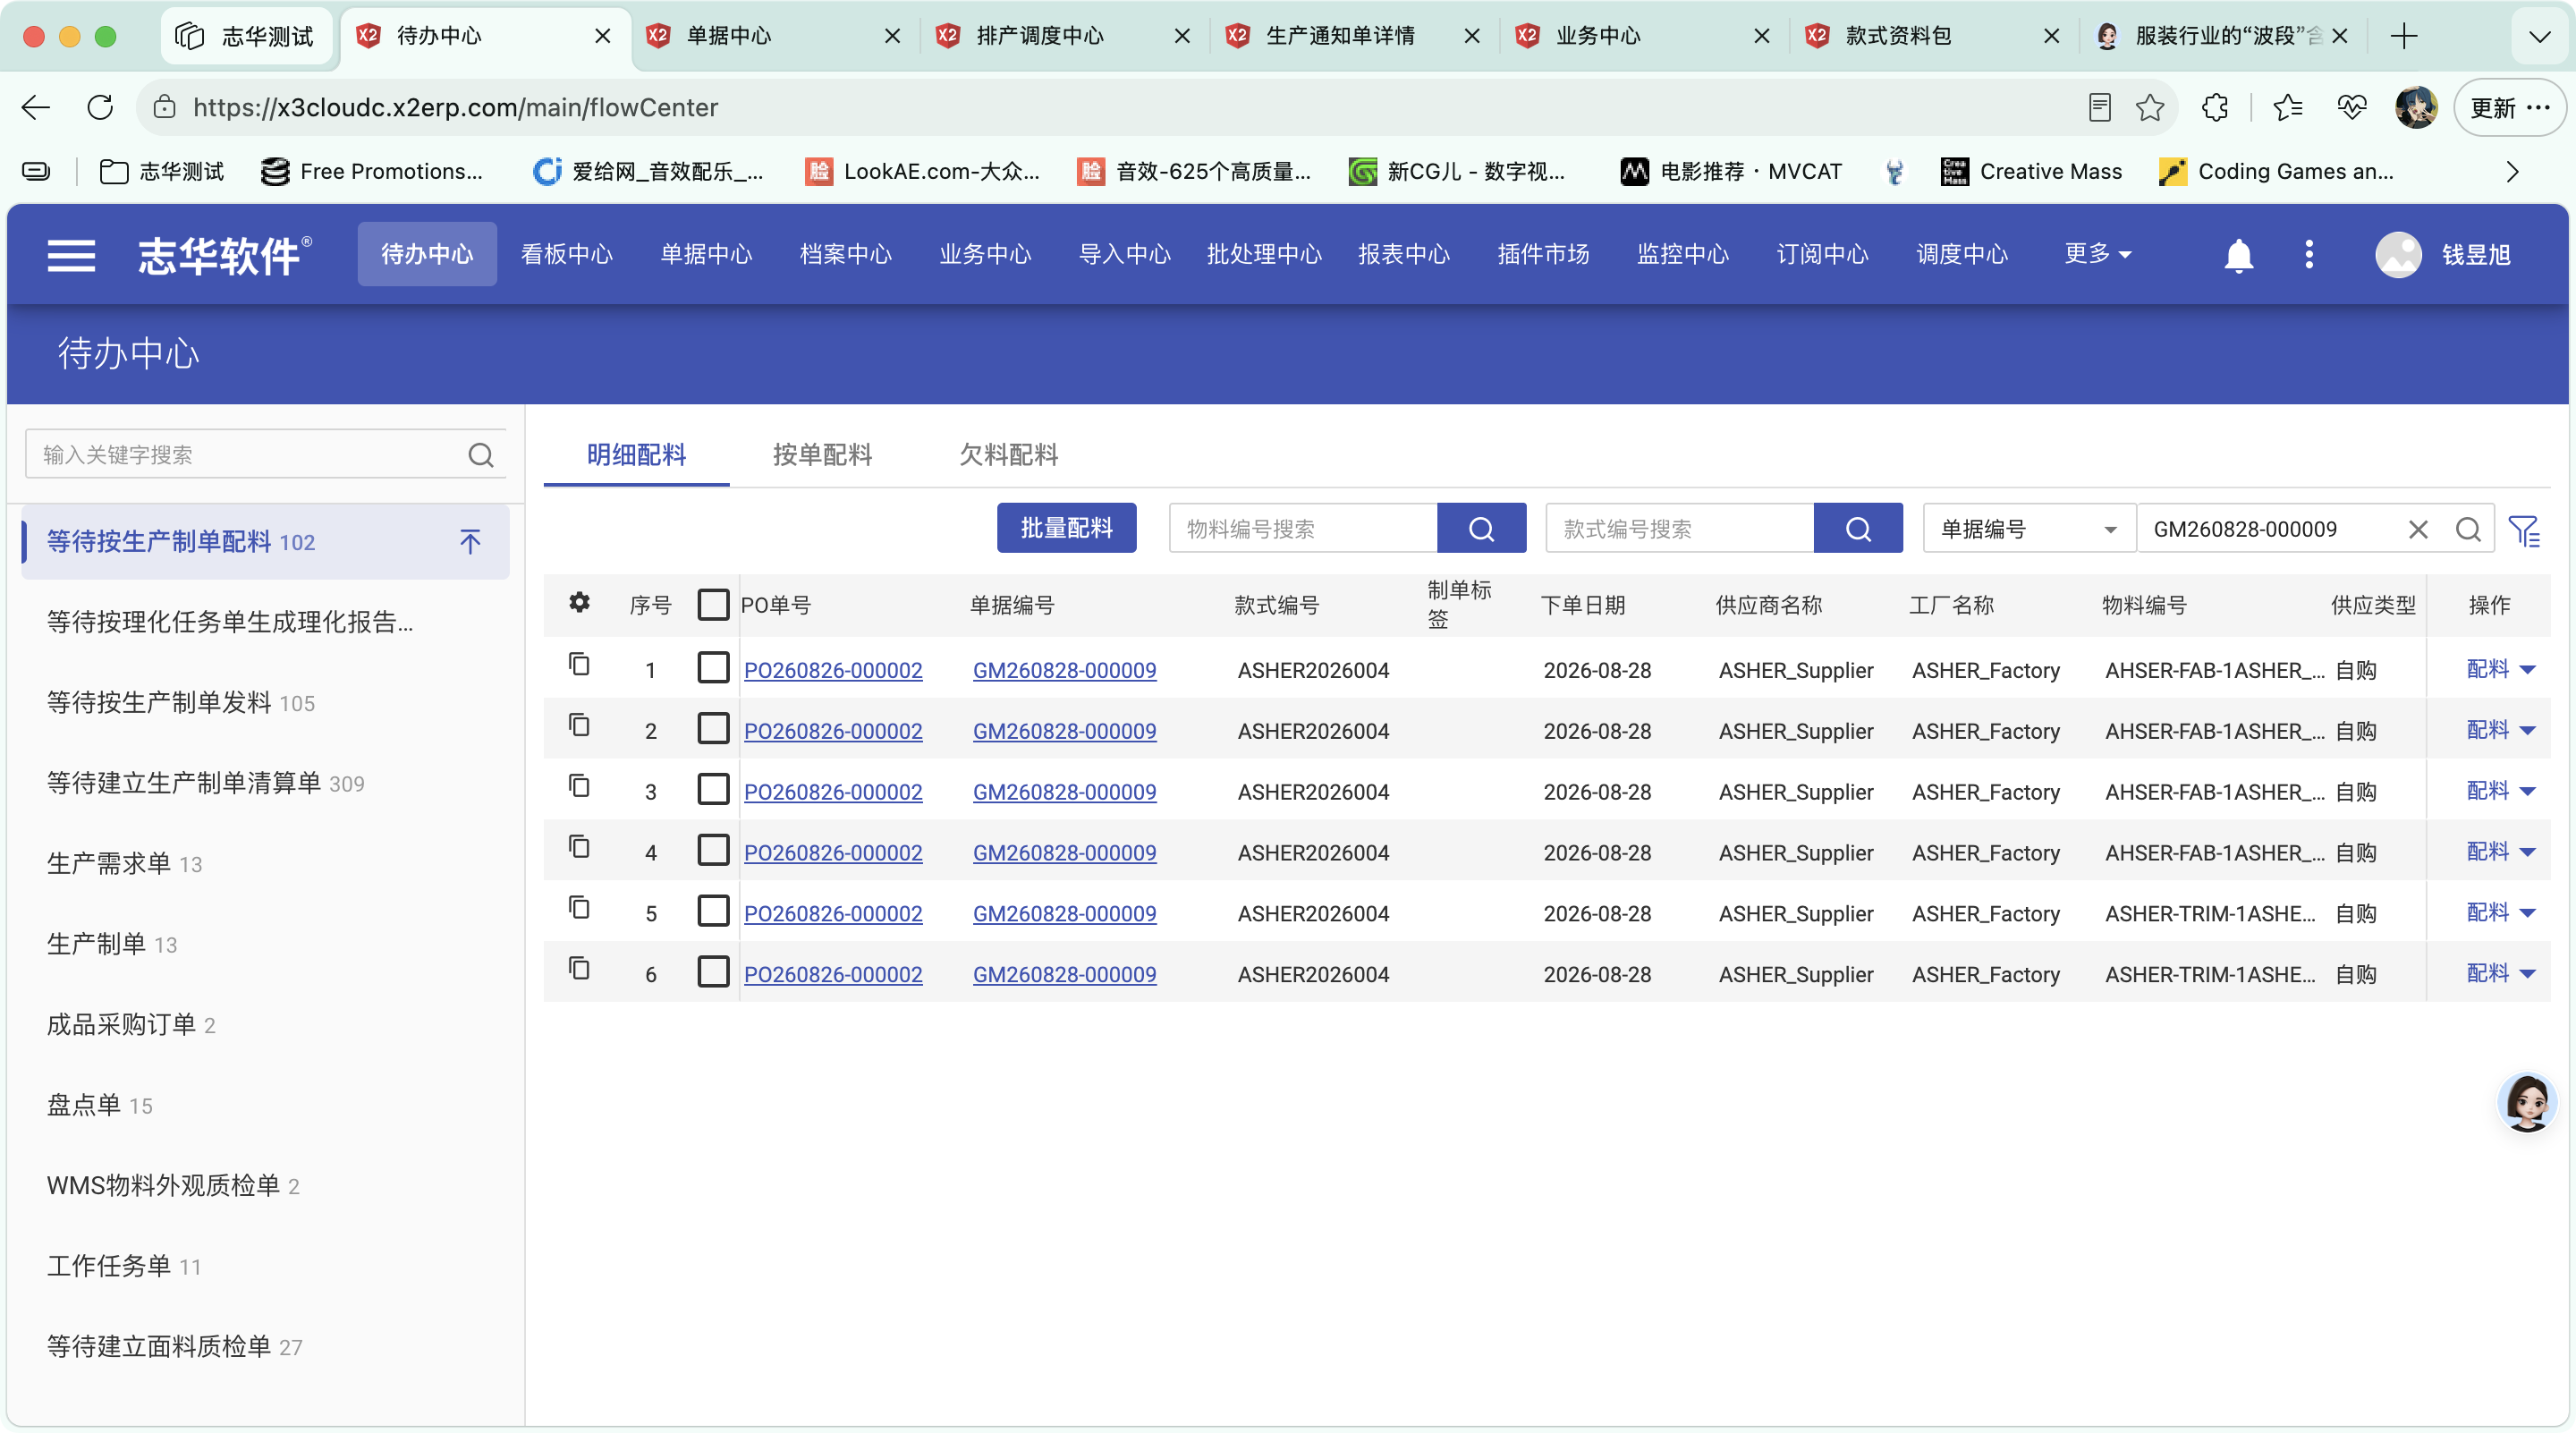2576x1433 pixels.
Task: Reload the page in browser
Action: tap(100, 108)
